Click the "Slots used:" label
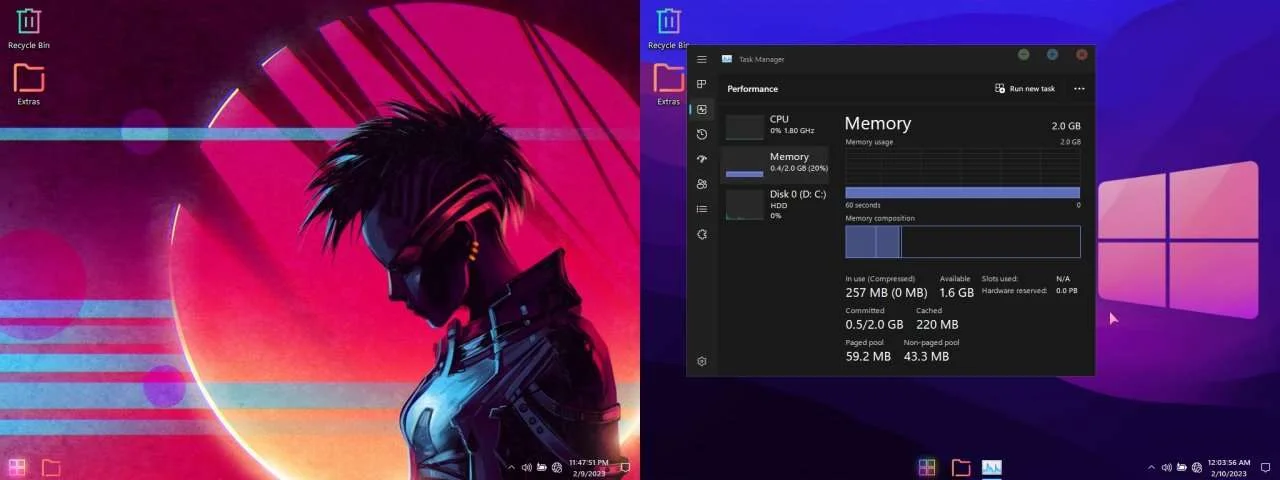The width and height of the screenshot is (1280, 480). click(1000, 278)
